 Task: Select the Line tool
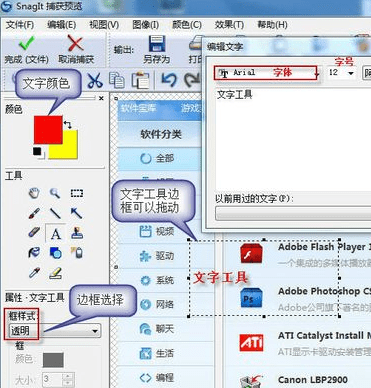(x=55, y=213)
